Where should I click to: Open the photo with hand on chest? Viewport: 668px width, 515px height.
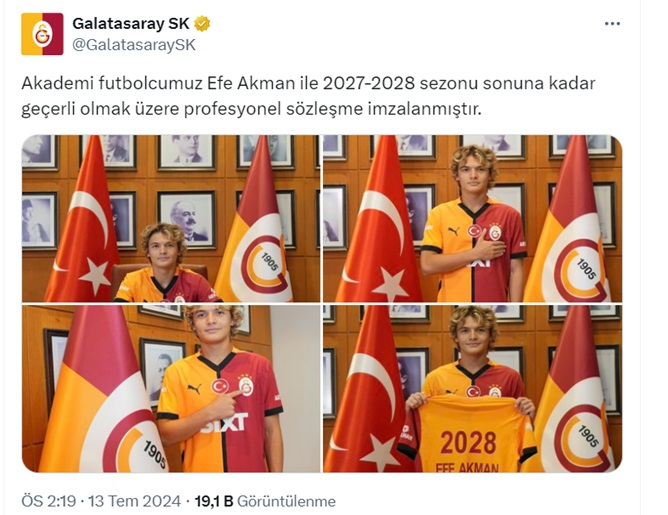472,219
